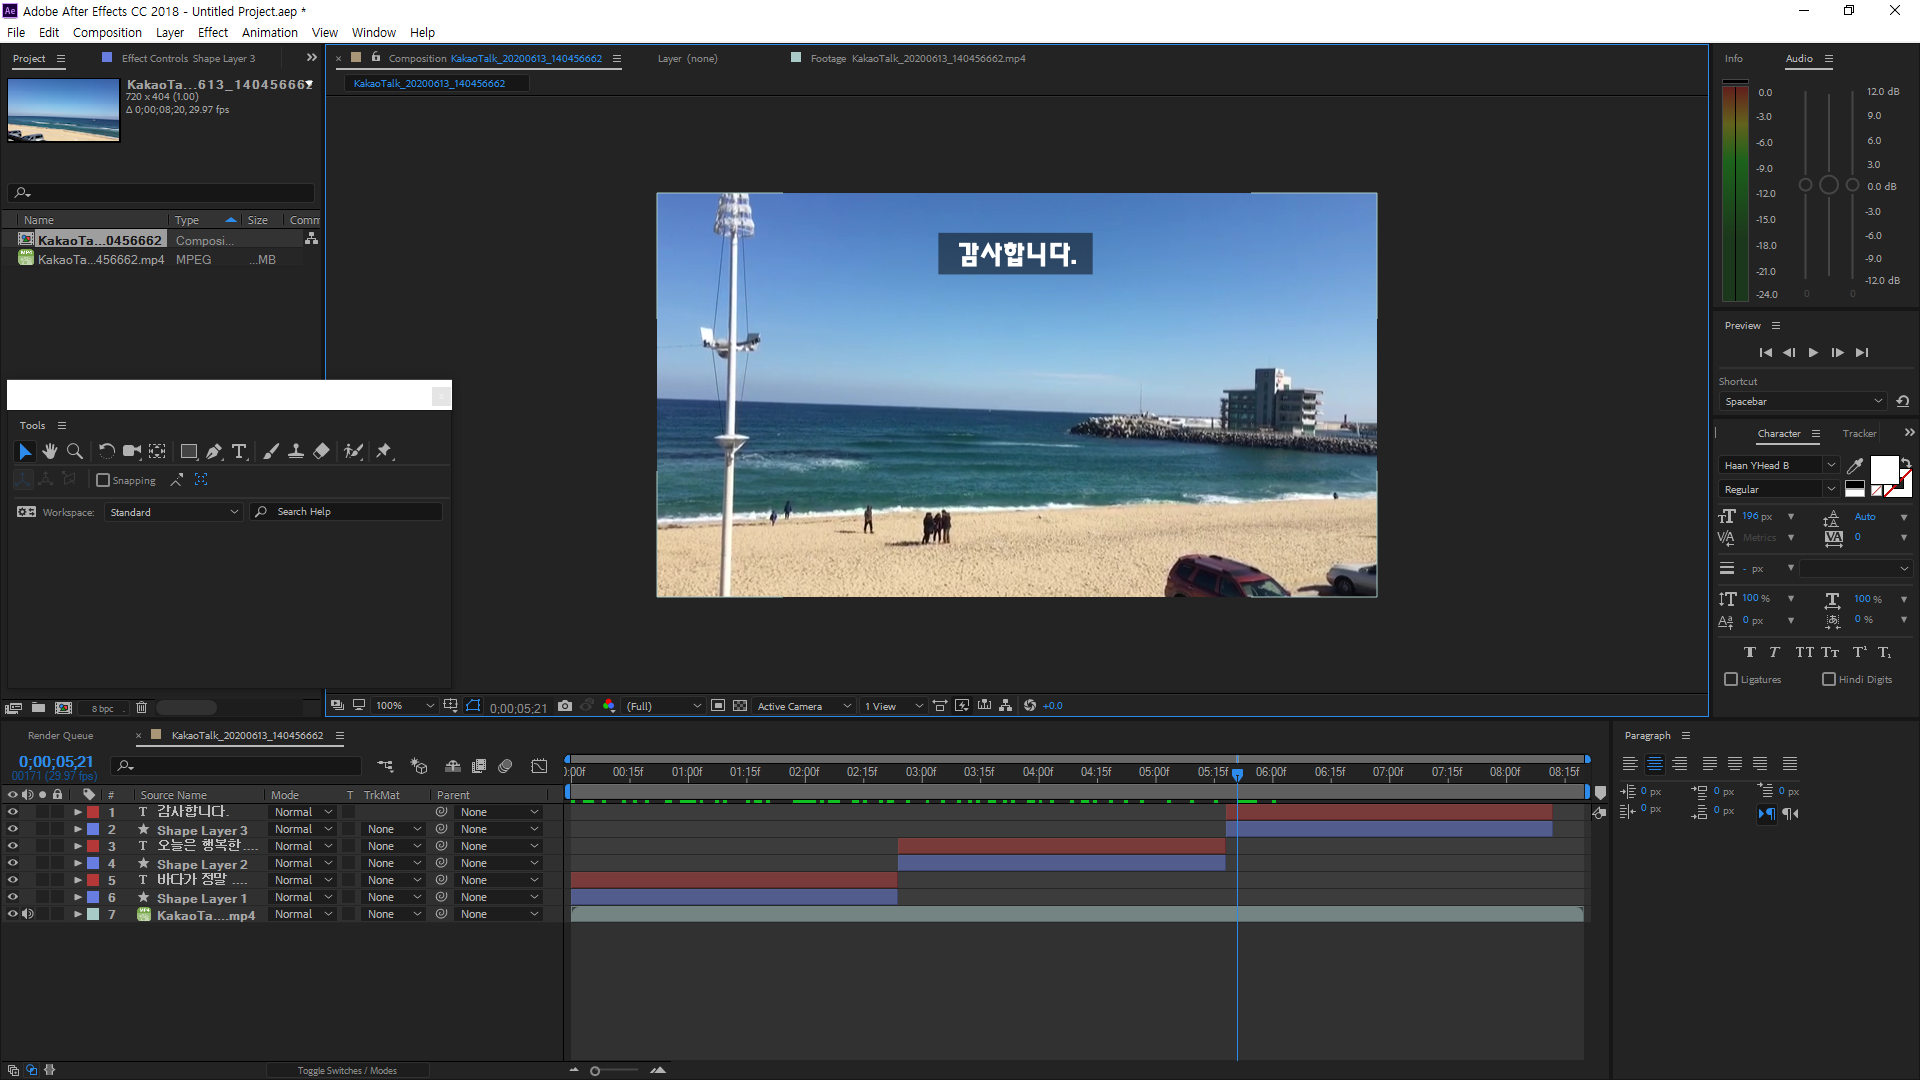Hide Shape Layer 3 visibility eye

coord(13,829)
